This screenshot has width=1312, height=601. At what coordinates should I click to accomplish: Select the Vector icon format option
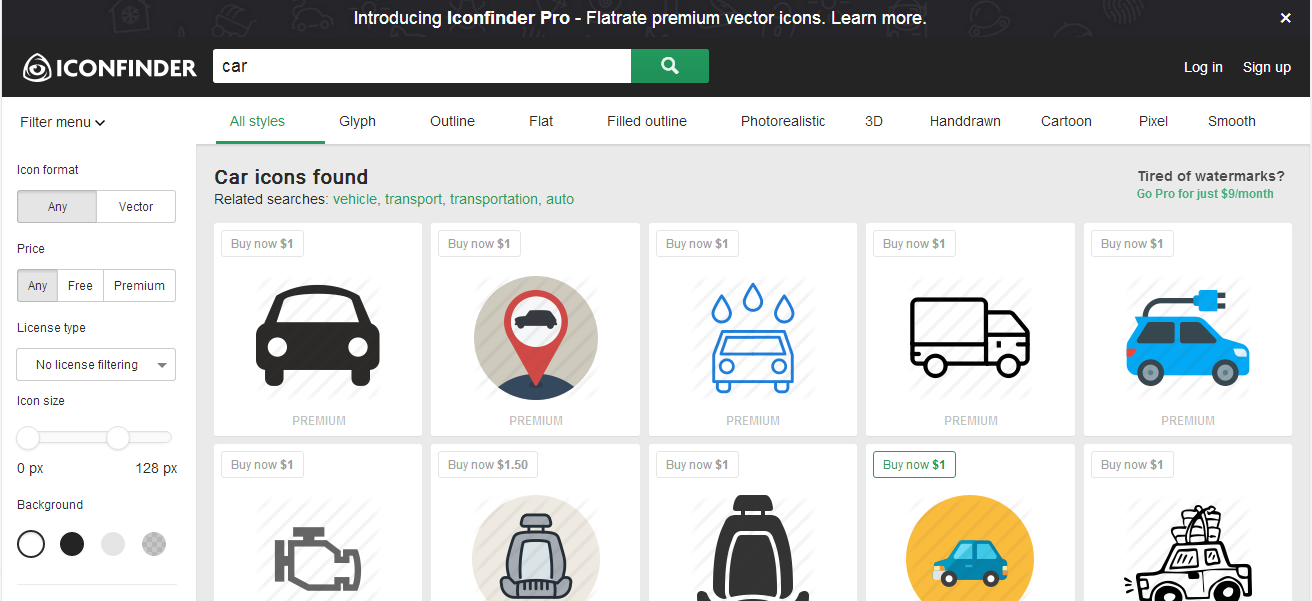(x=136, y=207)
